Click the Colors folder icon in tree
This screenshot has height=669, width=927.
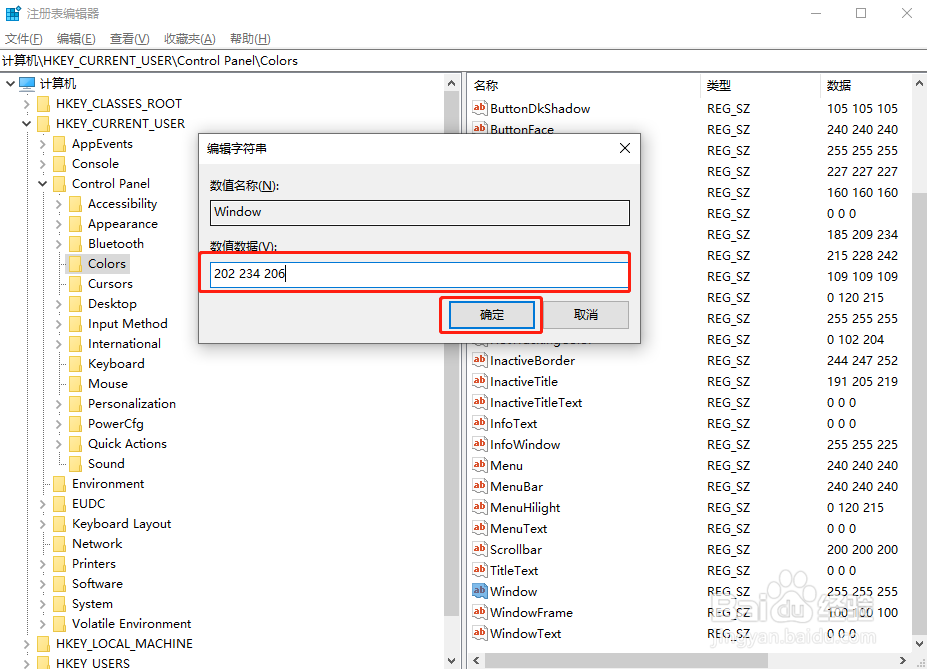point(76,264)
